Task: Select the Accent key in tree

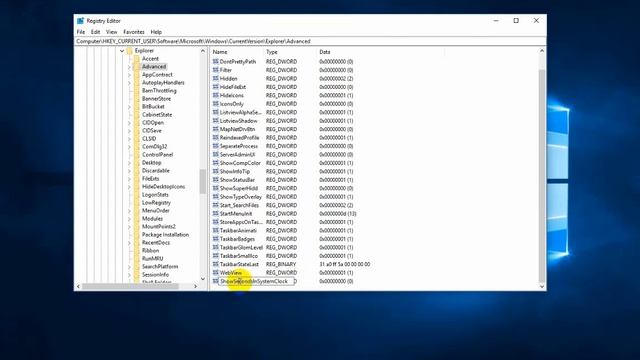Action: 150,59
